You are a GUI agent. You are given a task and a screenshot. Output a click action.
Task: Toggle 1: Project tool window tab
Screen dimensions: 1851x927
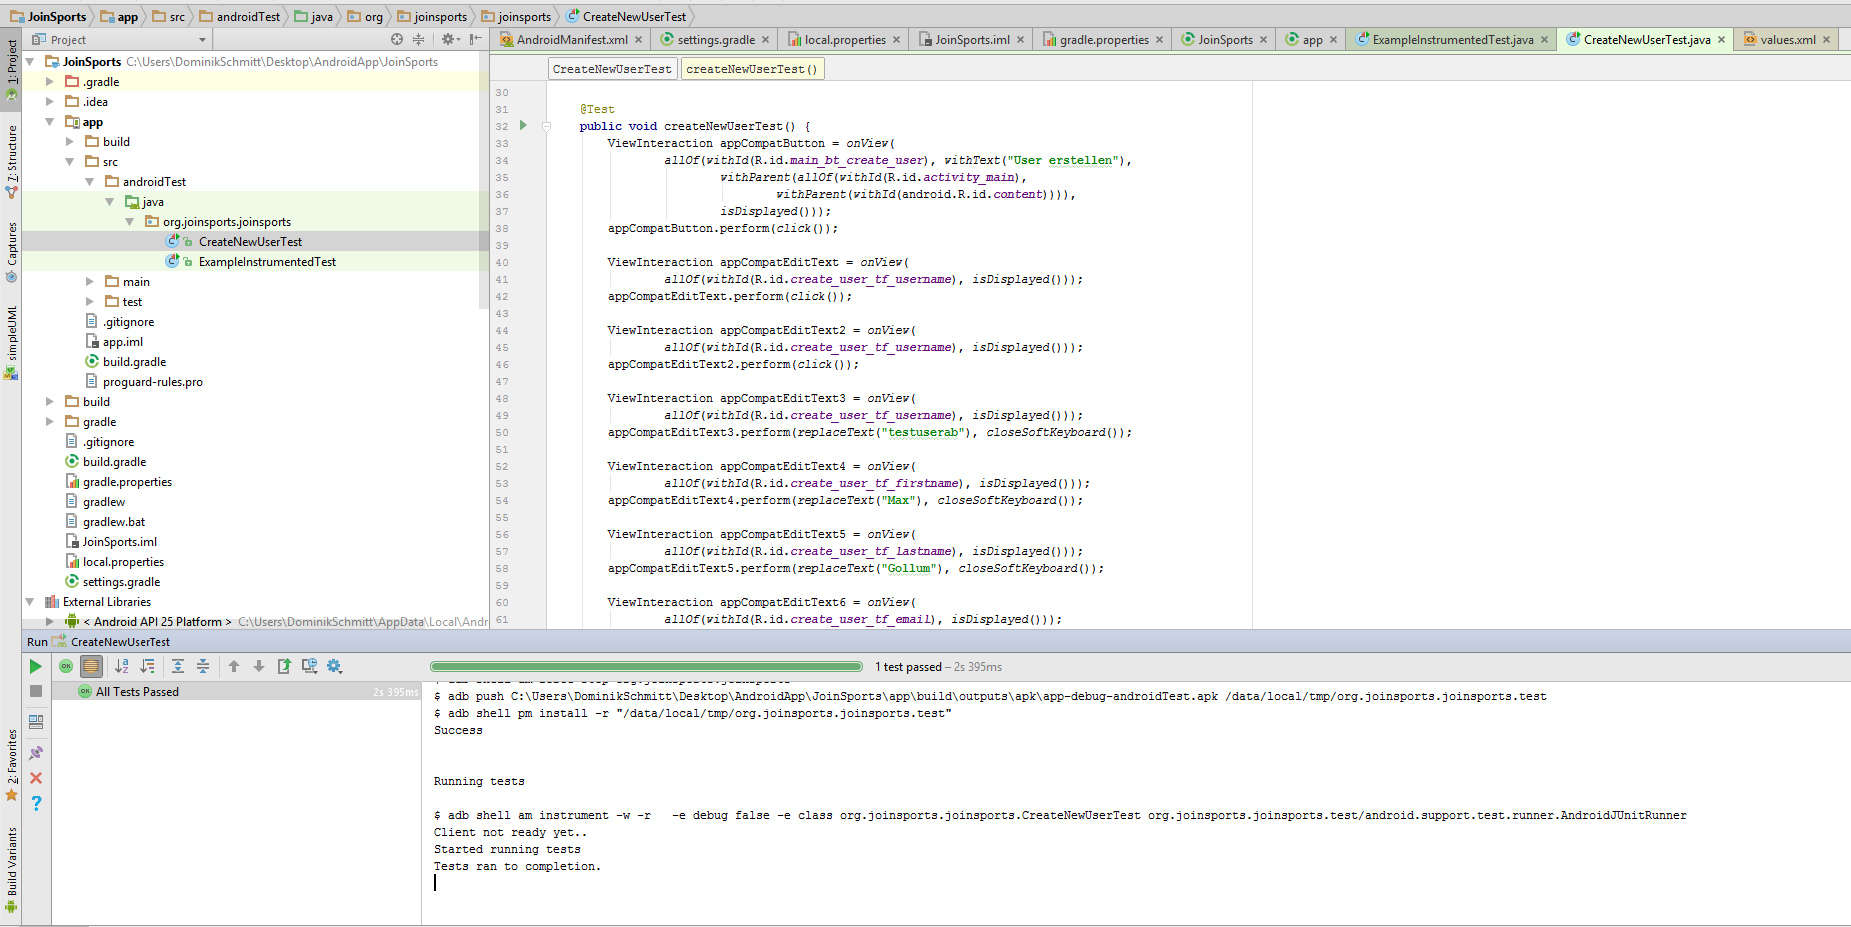click(12, 68)
